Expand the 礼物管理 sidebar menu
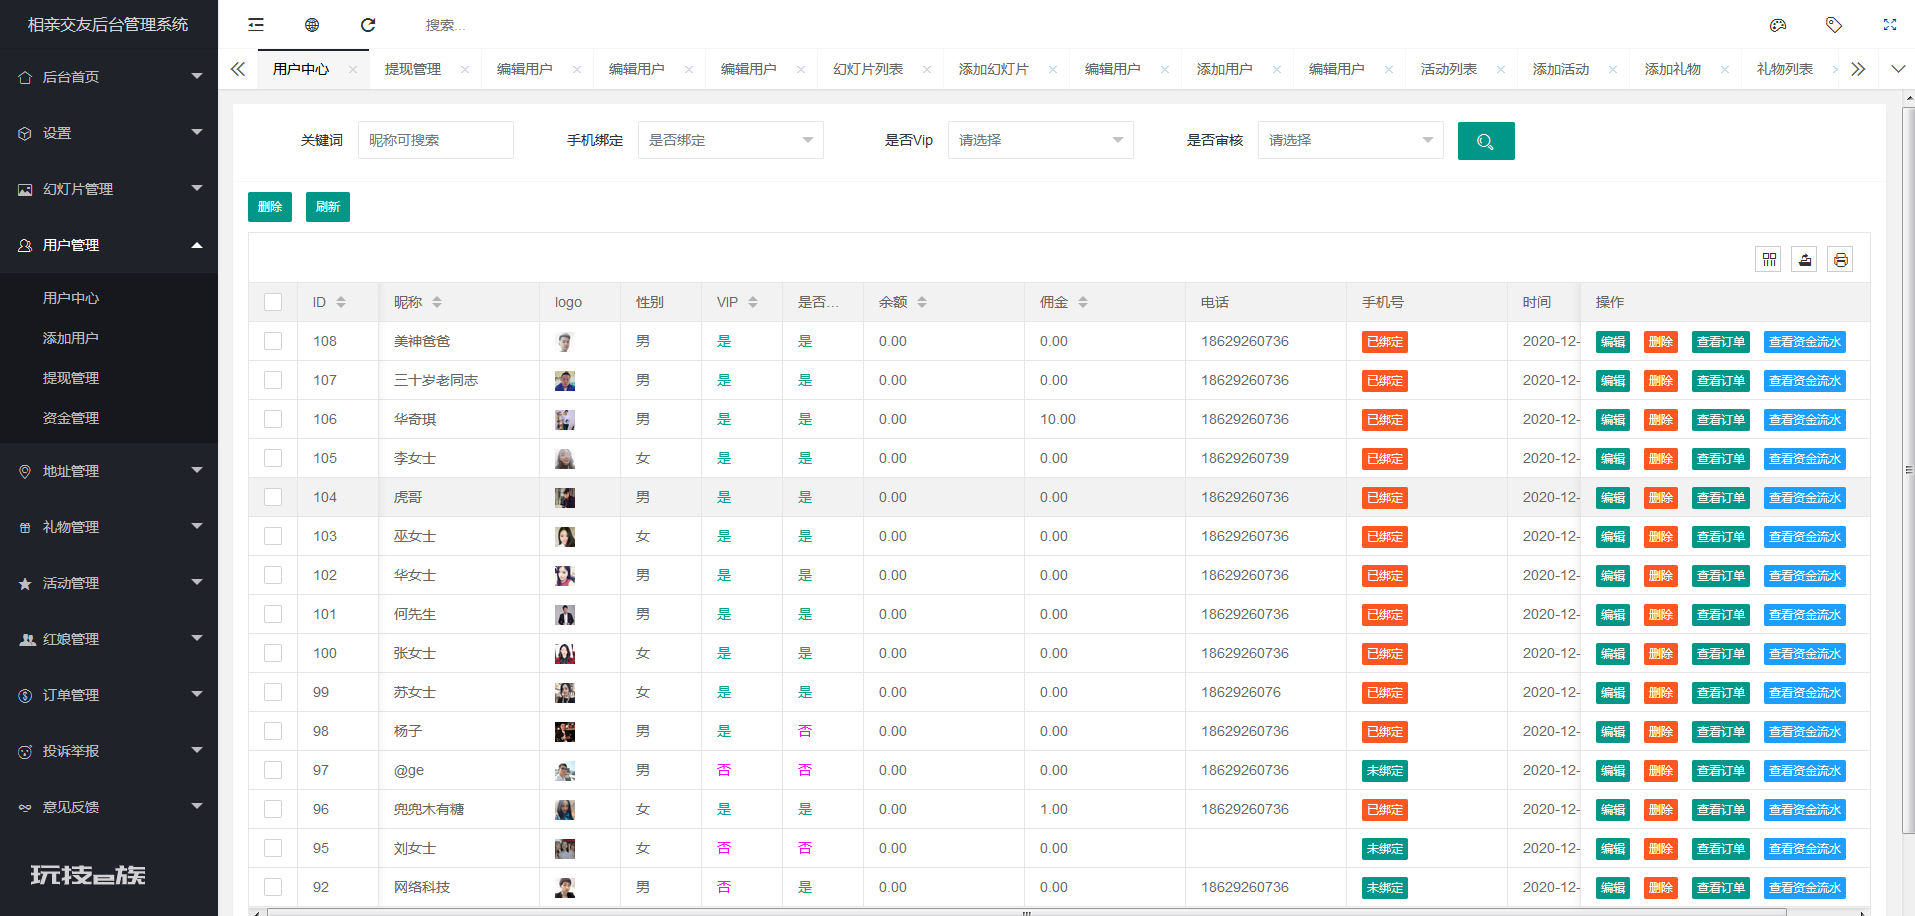 click(109, 527)
